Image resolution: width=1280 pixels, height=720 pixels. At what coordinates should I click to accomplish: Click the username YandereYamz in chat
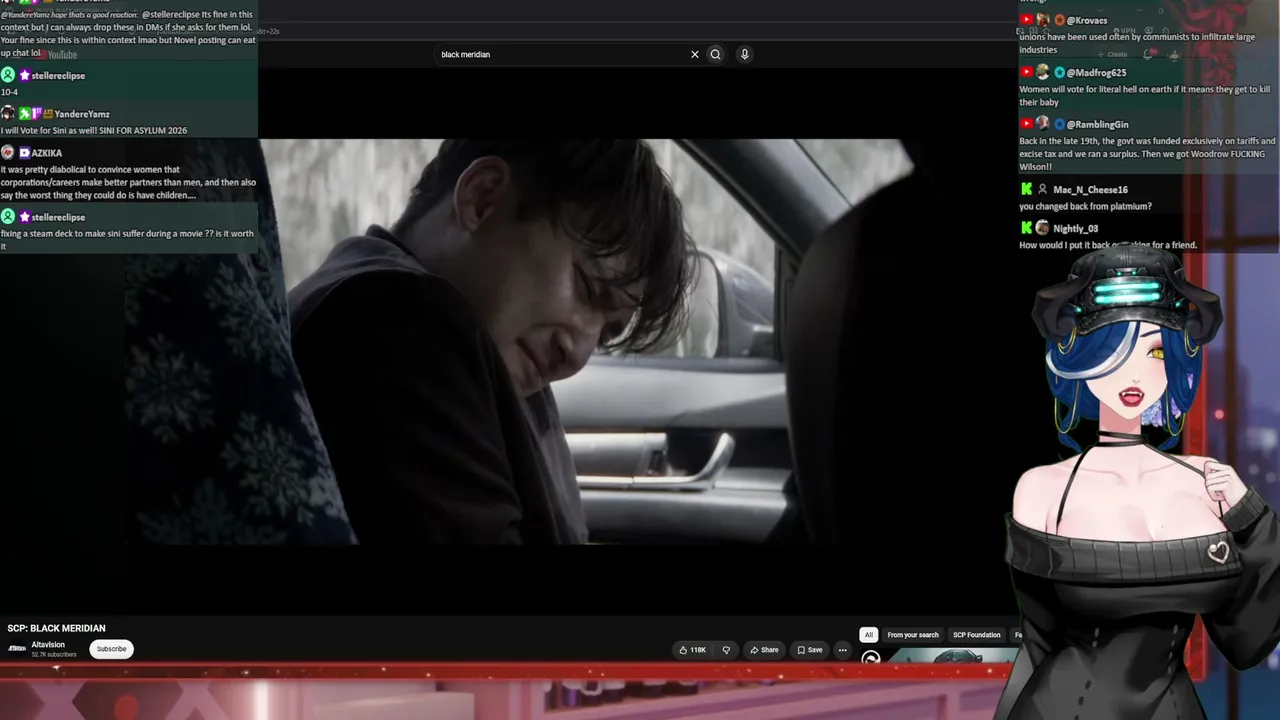(82, 114)
